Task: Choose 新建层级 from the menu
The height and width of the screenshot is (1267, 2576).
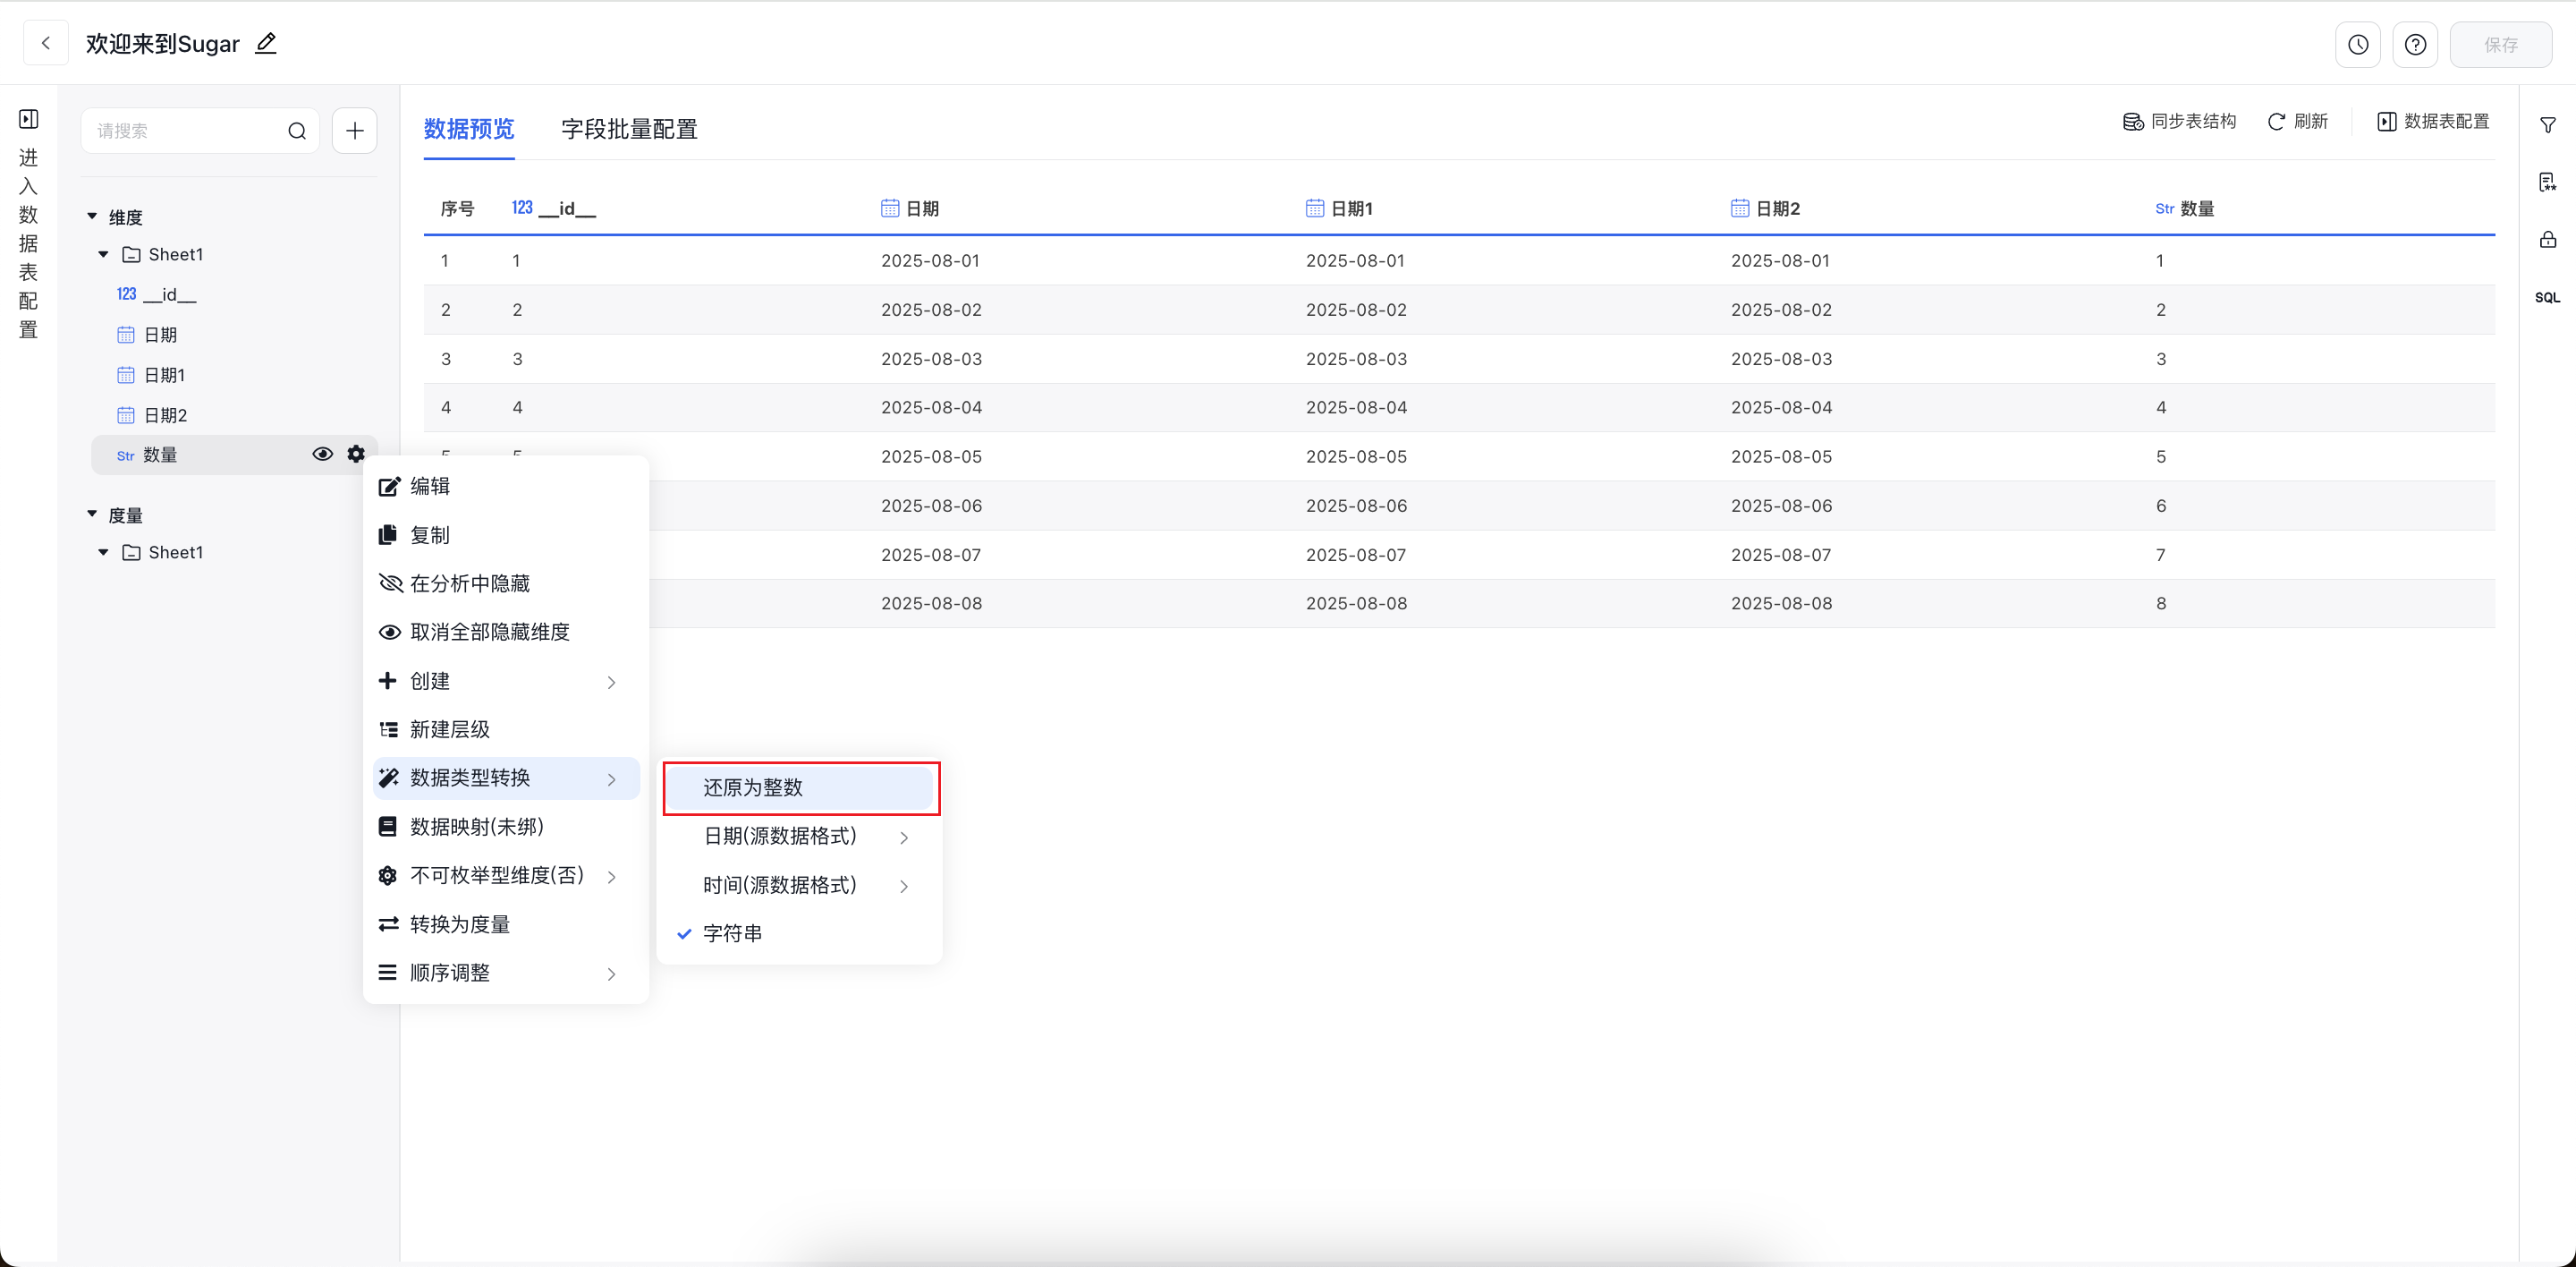Action: 506,729
